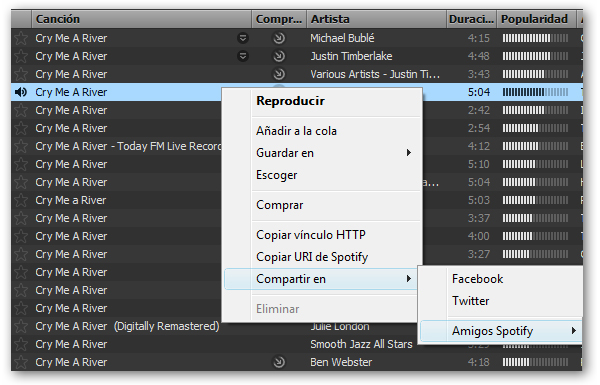The height and width of the screenshot is (385, 600).
Task: Open the dropdown arrow beside Justin Timberlake's track
Action: pyautogui.click(x=243, y=56)
